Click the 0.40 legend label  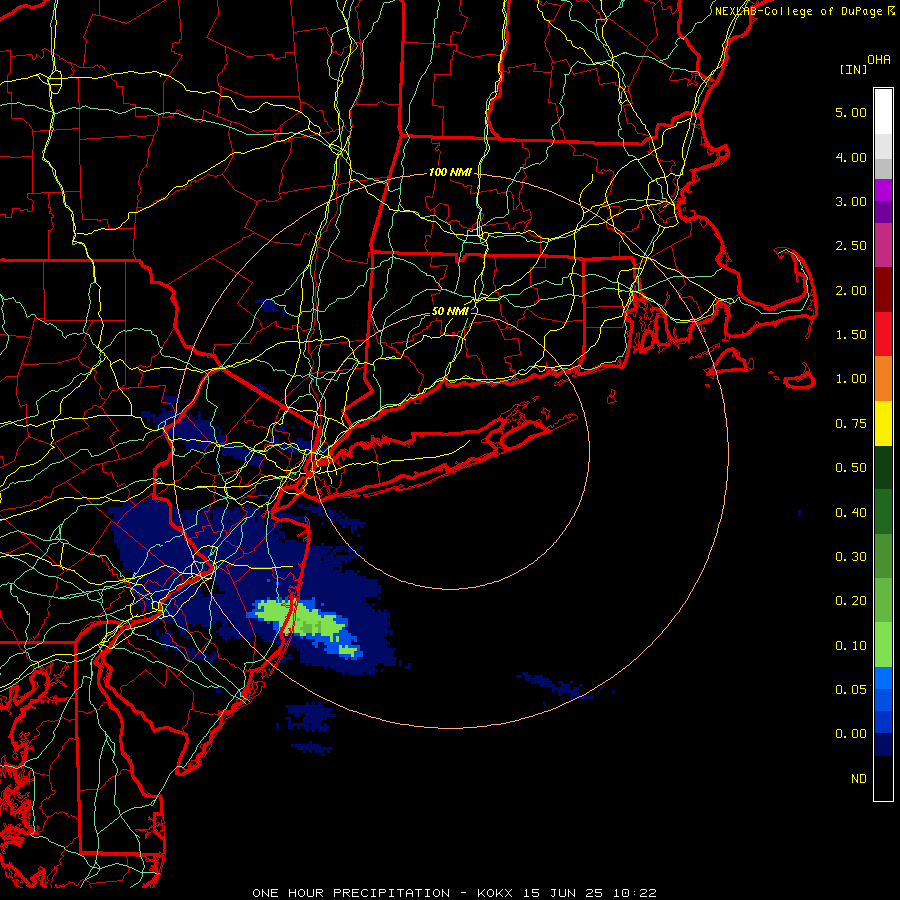coord(851,513)
